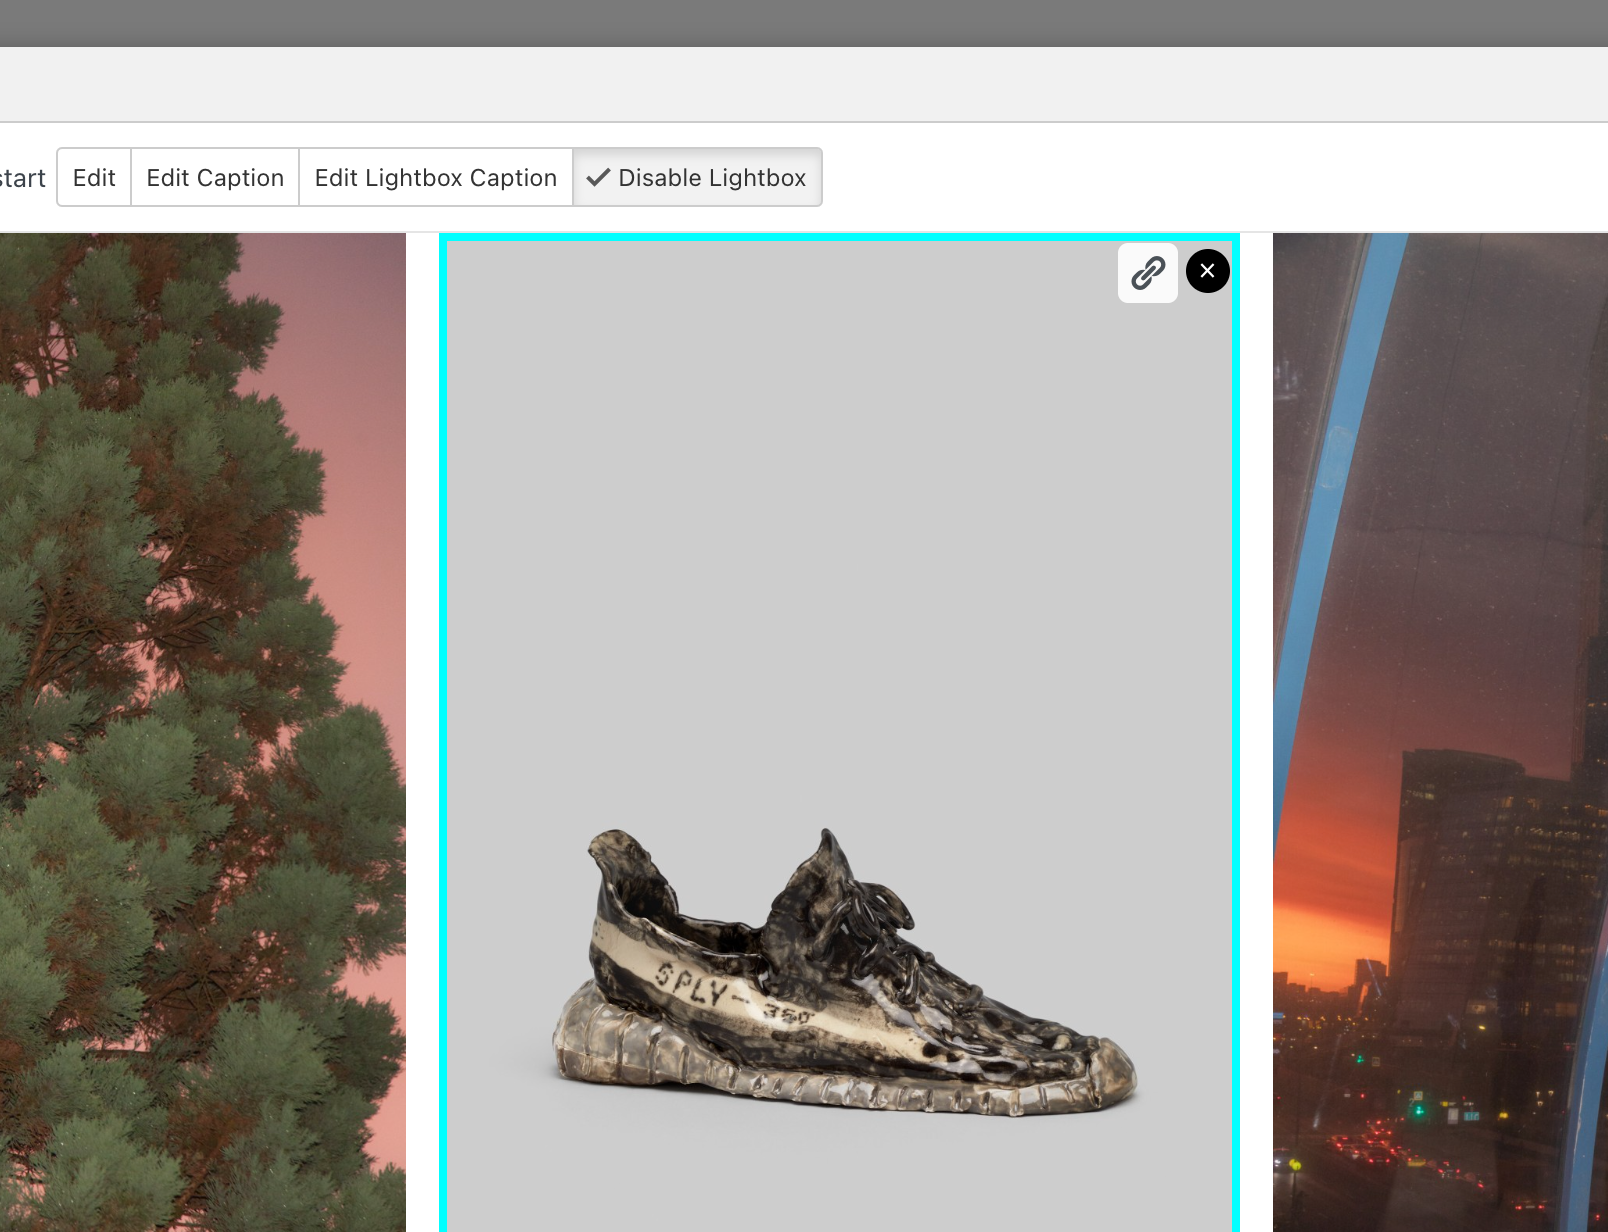Image resolution: width=1608 pixels, height=1232 pixels.
Task: Open link settings with the chain icon
Action: 1147,272
